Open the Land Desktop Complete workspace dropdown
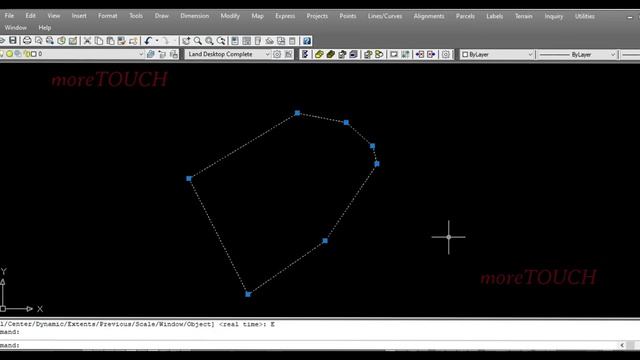Viewport: 640px width, 360px height. [268, 54]
